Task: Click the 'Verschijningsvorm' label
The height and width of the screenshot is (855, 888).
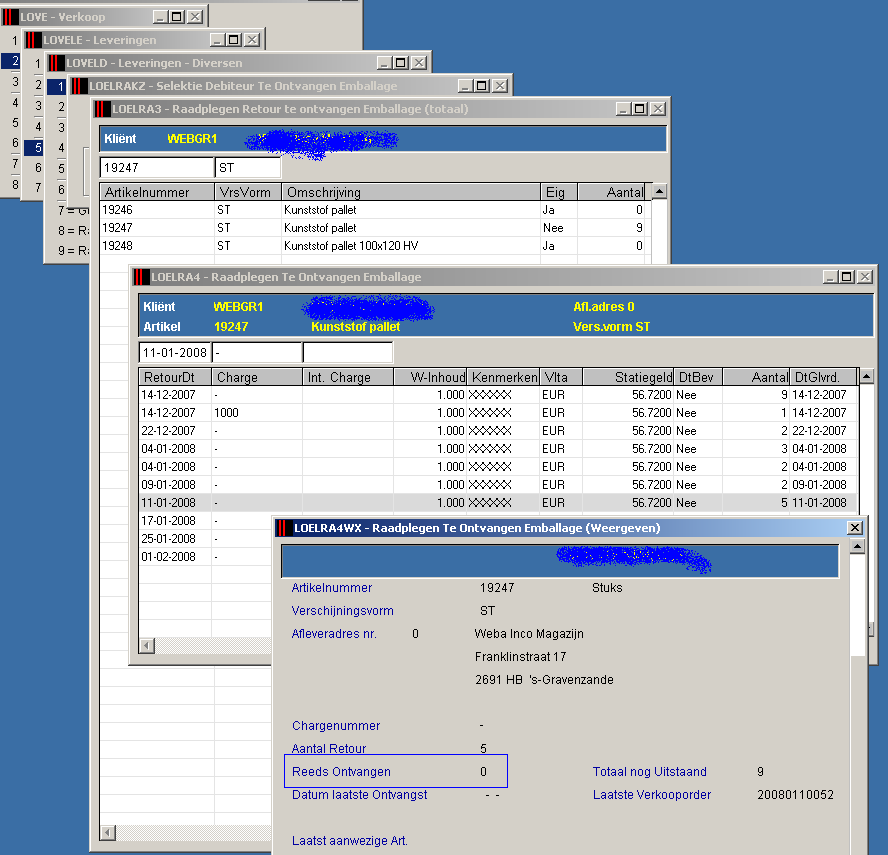Action: pyautogui.click(x=343, y=611)
